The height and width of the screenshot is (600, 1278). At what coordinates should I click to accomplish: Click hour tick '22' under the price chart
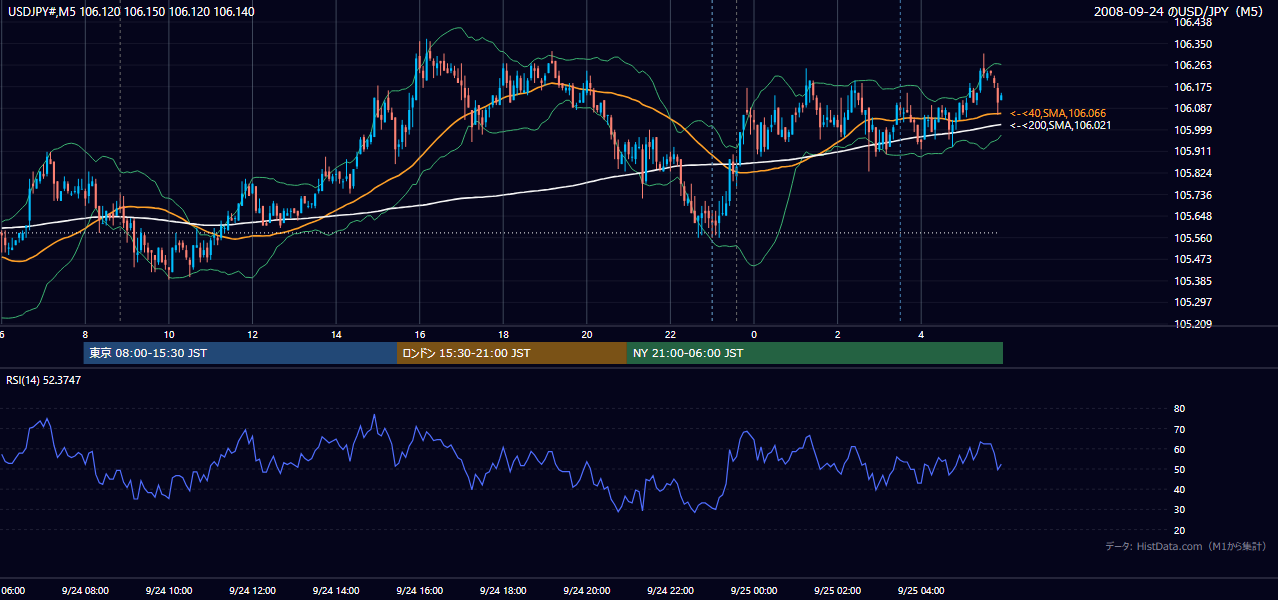tap(671, 335)
